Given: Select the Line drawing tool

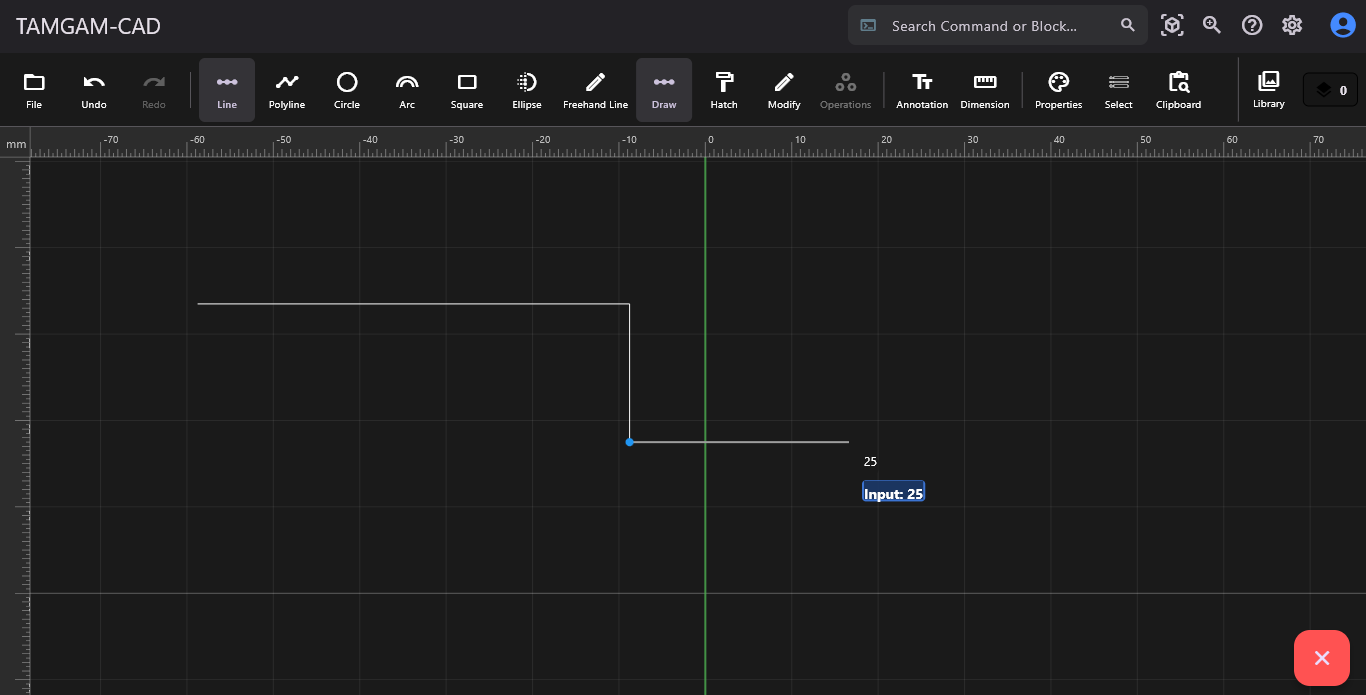Looking at the screenshot, I should [227, 90].
